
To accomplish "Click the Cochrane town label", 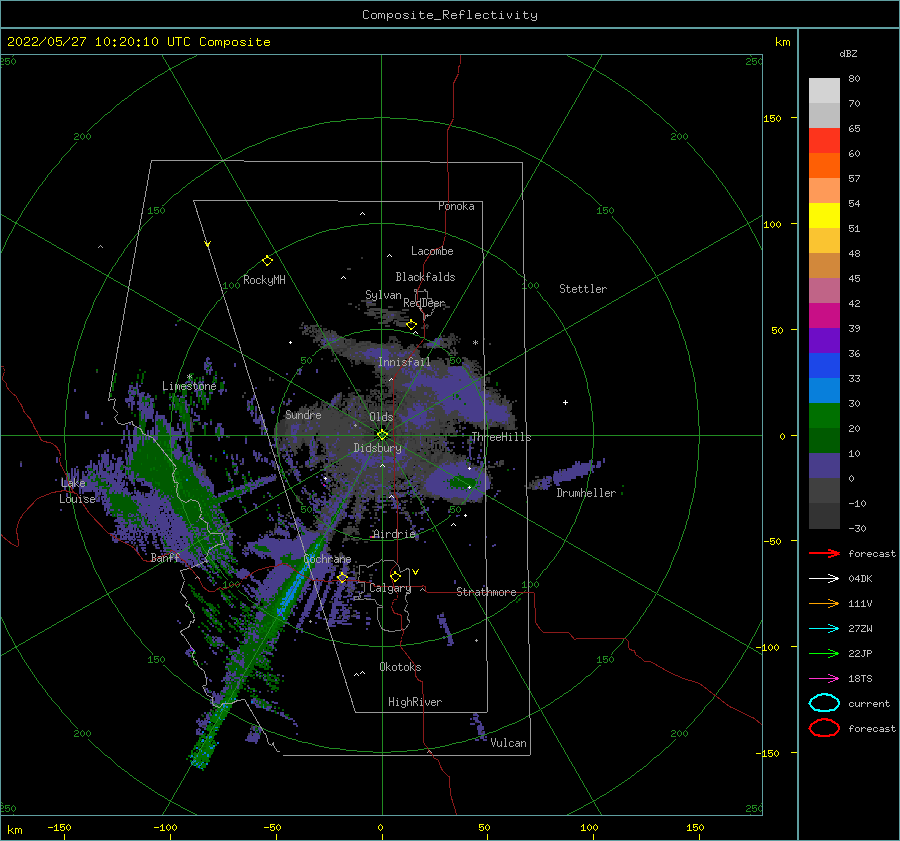I will click(327, 559).
